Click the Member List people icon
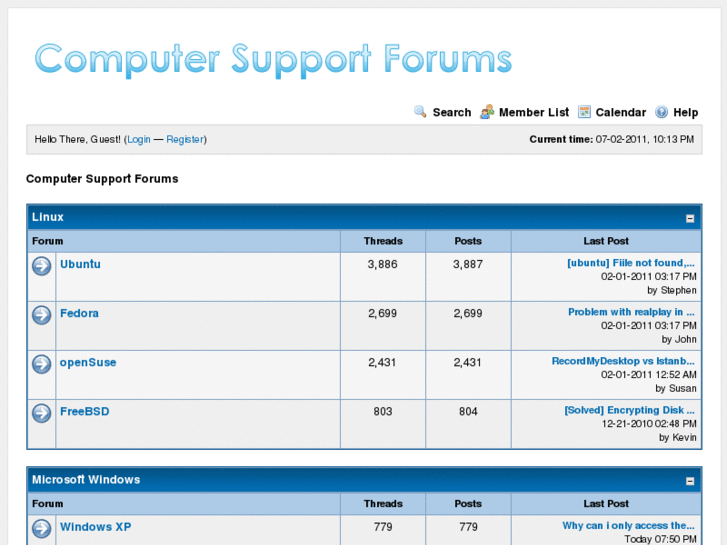 click(487, 112)
